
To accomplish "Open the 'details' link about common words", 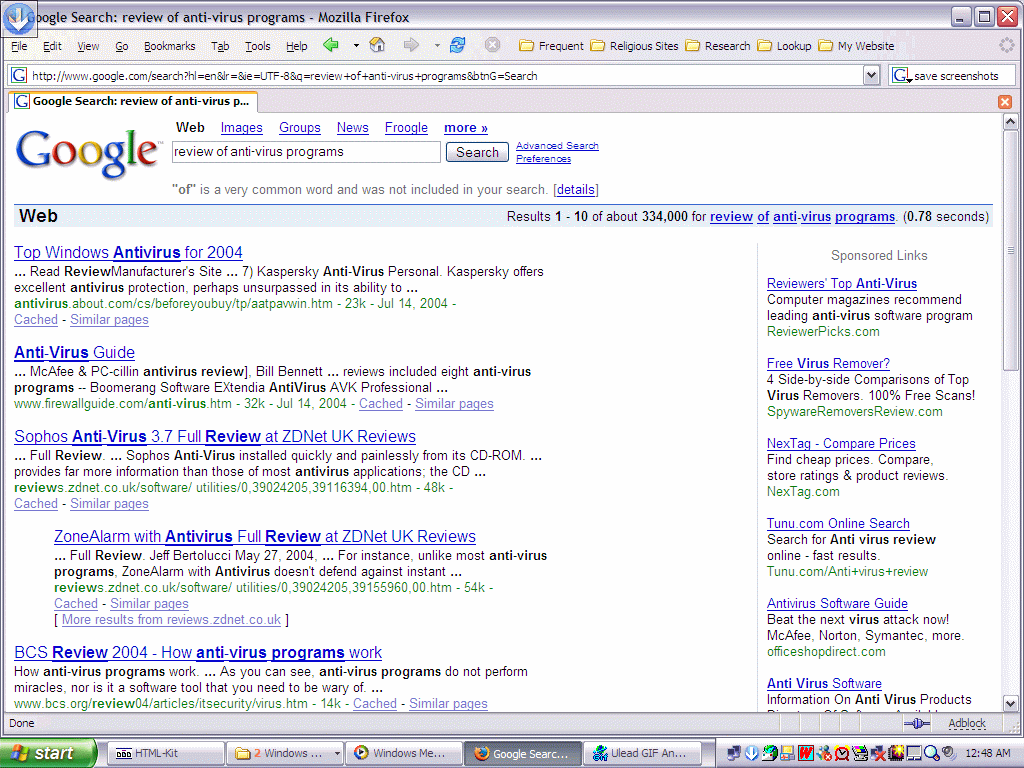I will pyautogui.click(x=575, y=189).
